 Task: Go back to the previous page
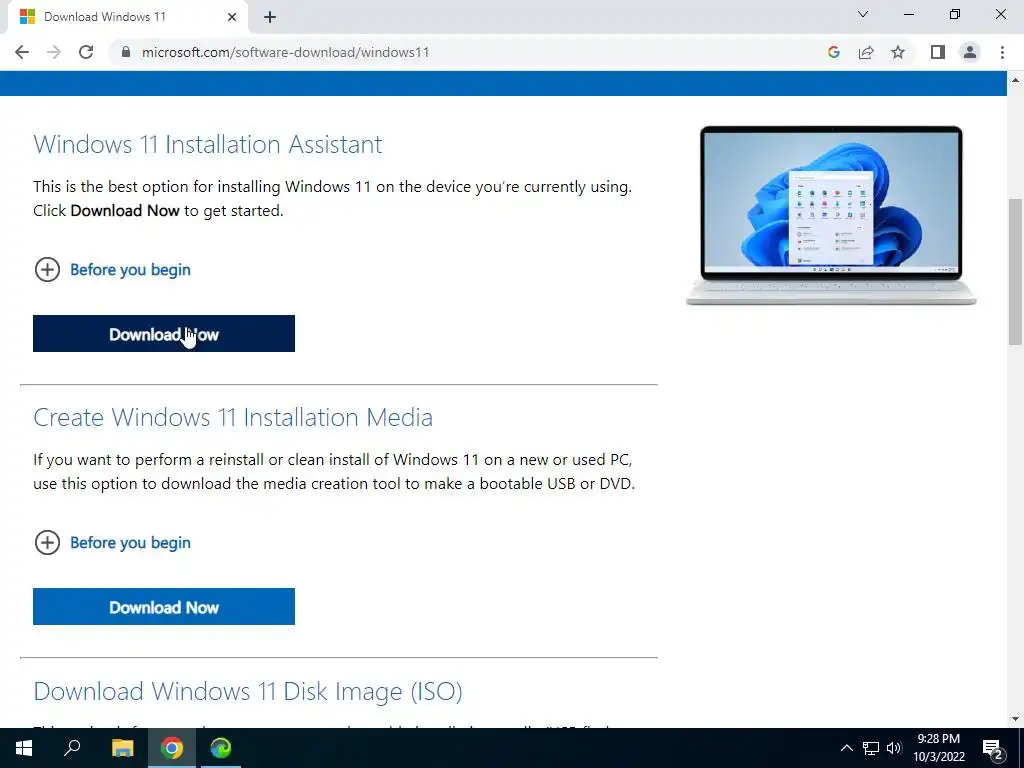[22, 52]
